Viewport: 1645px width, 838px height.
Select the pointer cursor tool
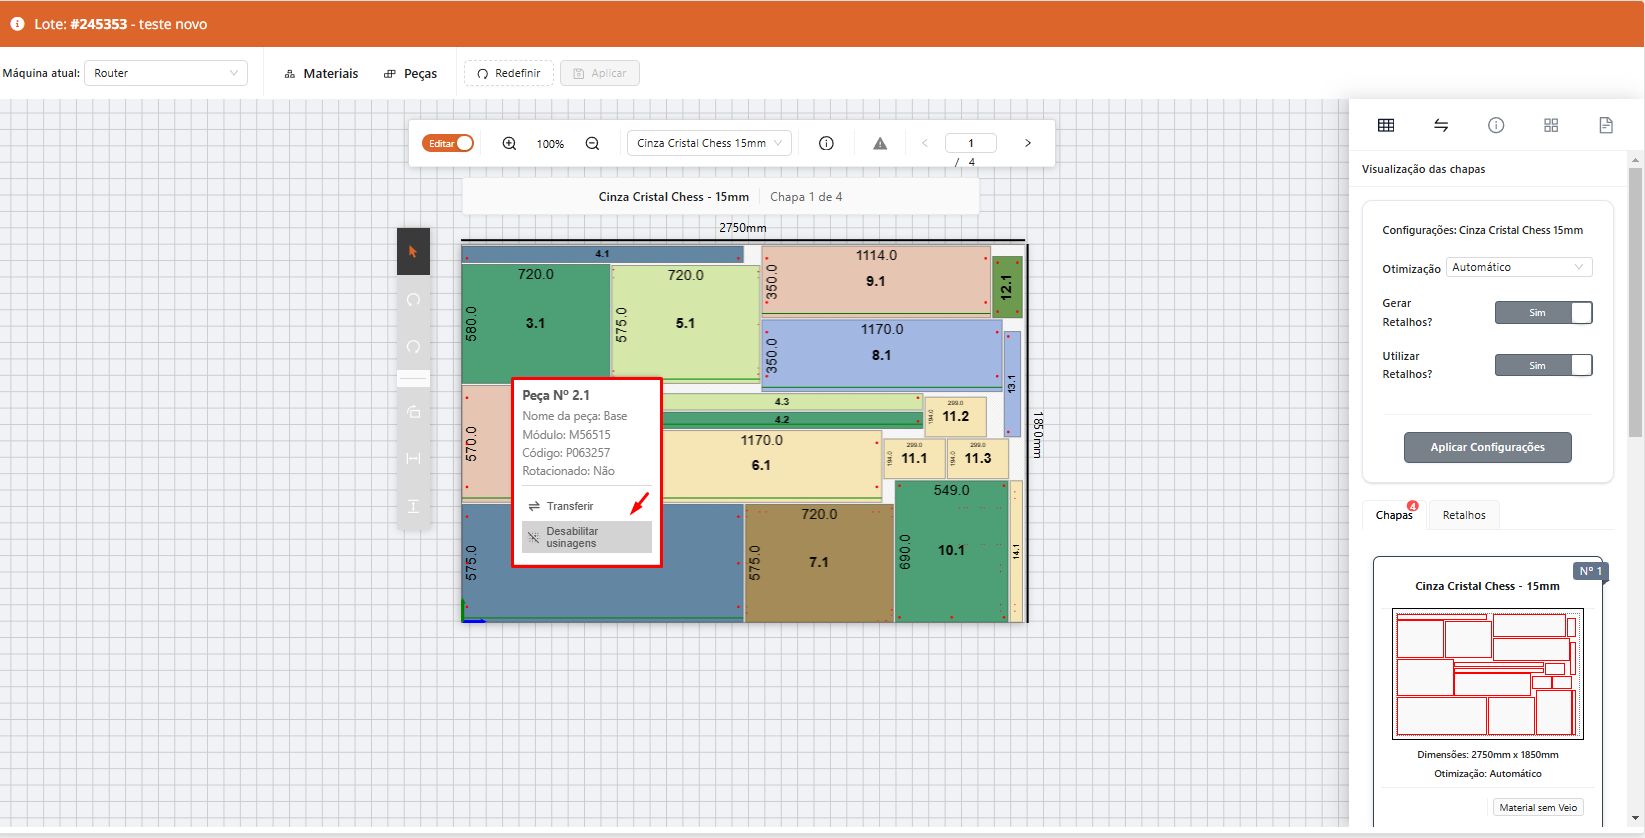[413, 252]
